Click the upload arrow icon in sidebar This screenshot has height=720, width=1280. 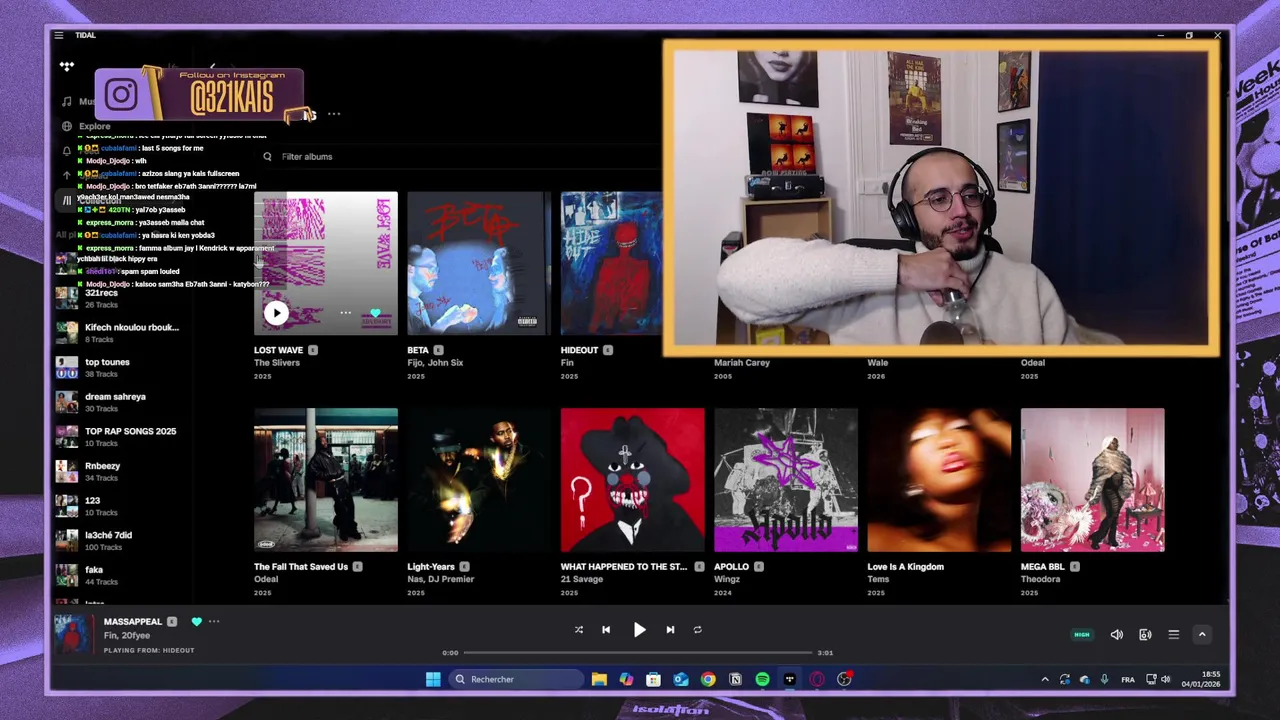tap(67, 175)
